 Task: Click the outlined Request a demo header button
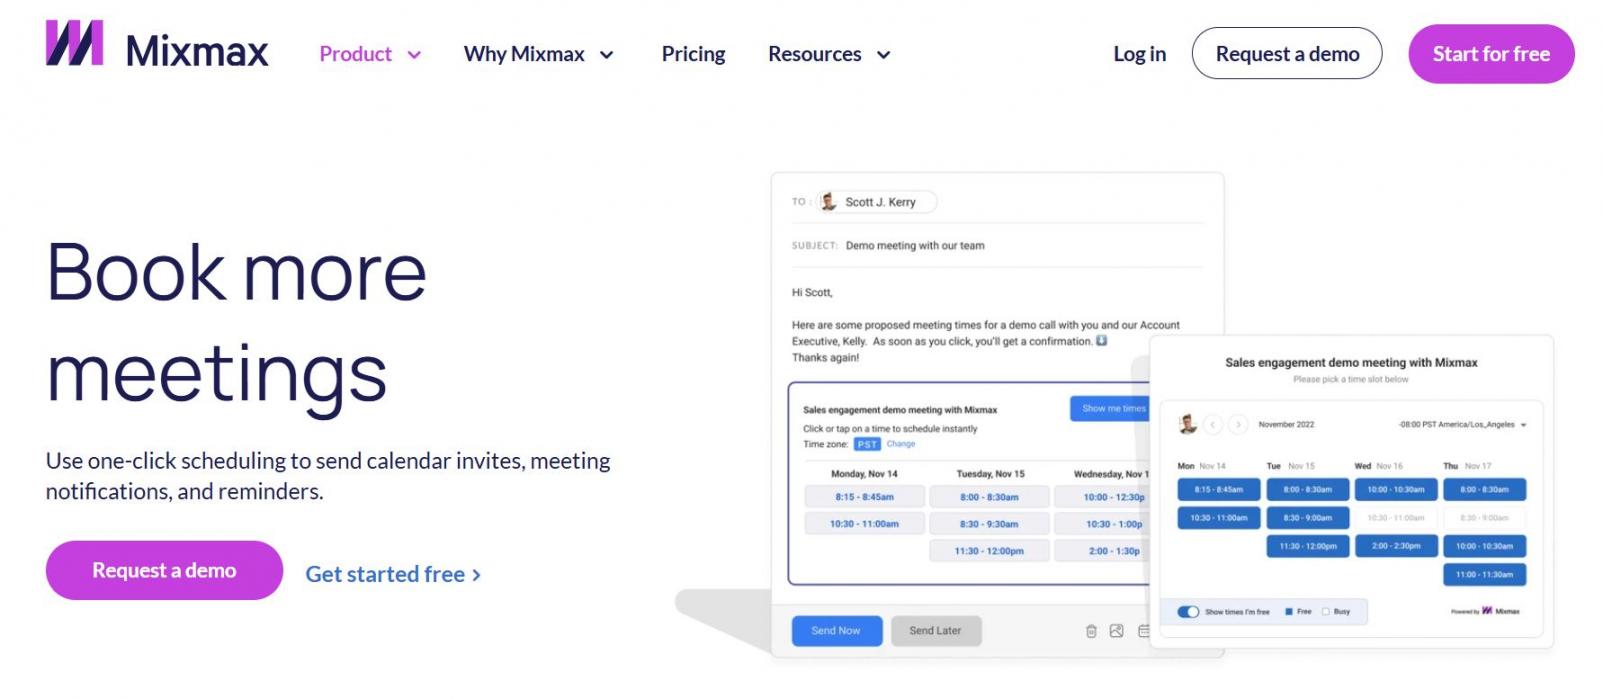(1287, 54)
